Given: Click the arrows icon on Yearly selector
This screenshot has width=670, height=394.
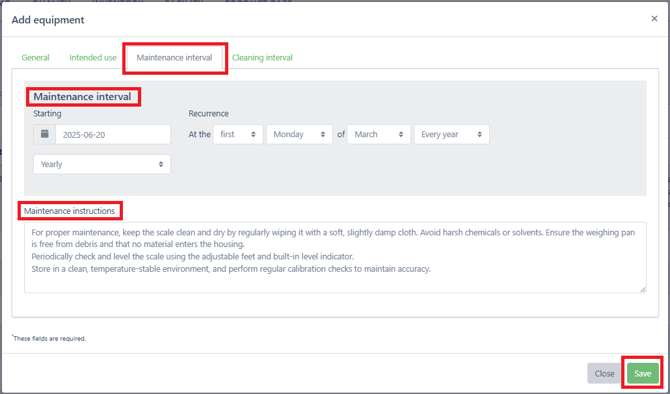Looking at the screenshot, I should tap(161, 164).
